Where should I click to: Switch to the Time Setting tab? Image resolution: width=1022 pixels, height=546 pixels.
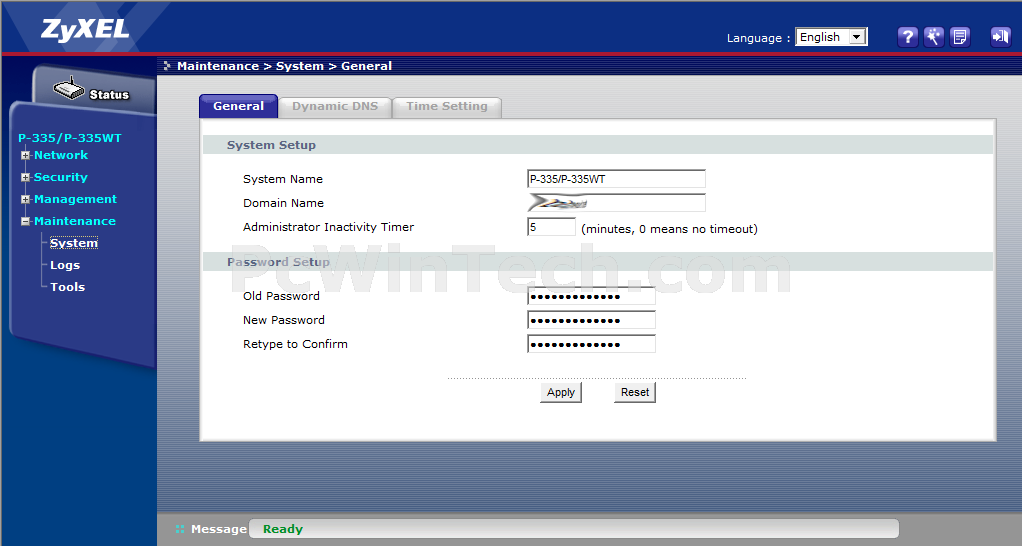click(446, 106)
